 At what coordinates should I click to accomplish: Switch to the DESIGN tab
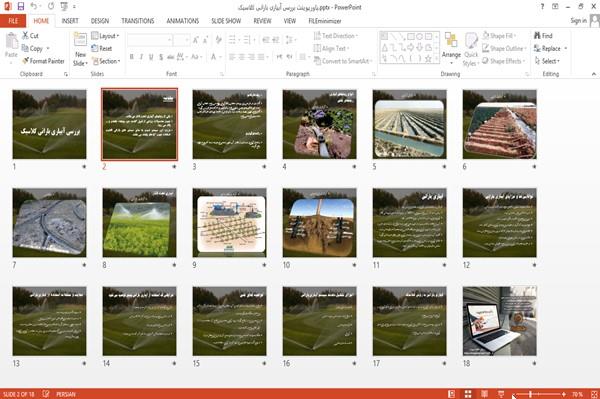(100, 21)
